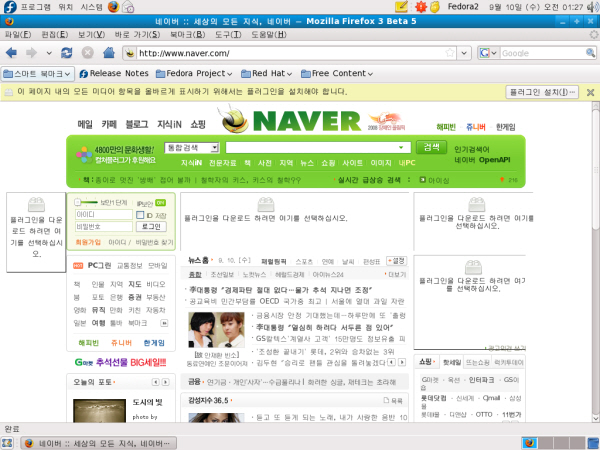Click the Firefox taskbar window button
Viewport: 600px width, 450px height.
[x=99, y=443]
